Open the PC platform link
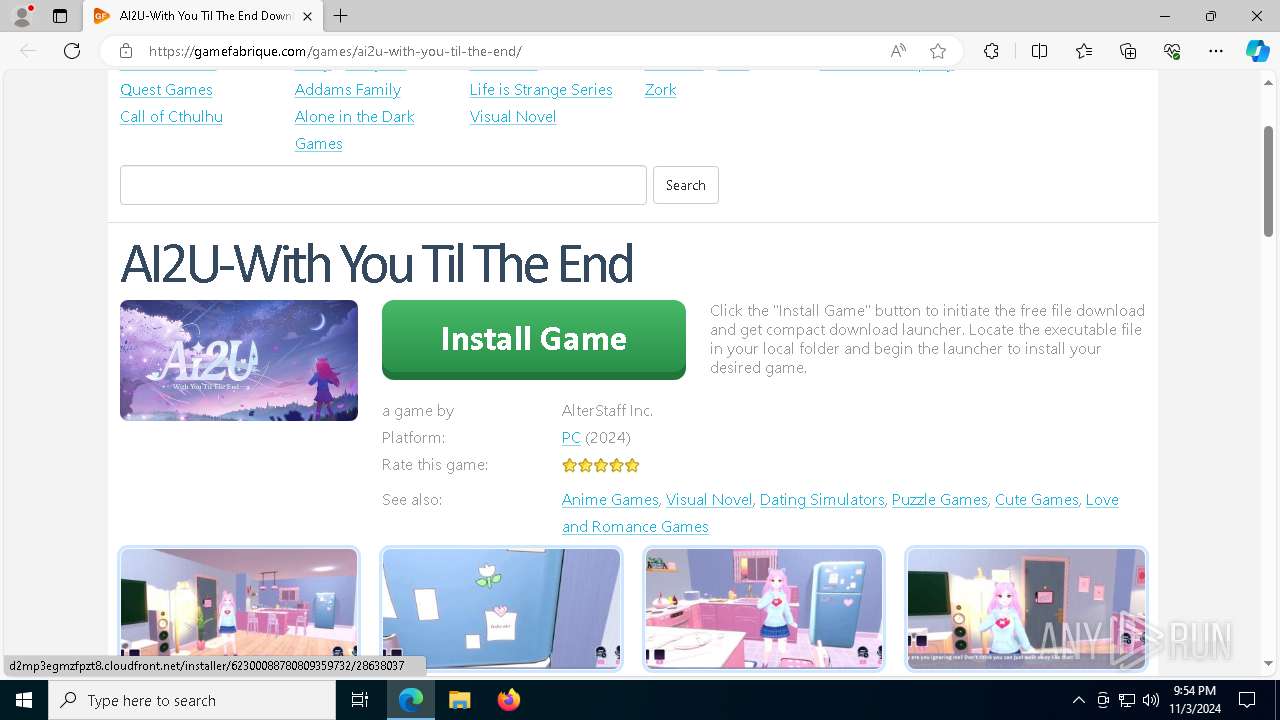This screenshot has height=720, width=1280. [571, 438]
